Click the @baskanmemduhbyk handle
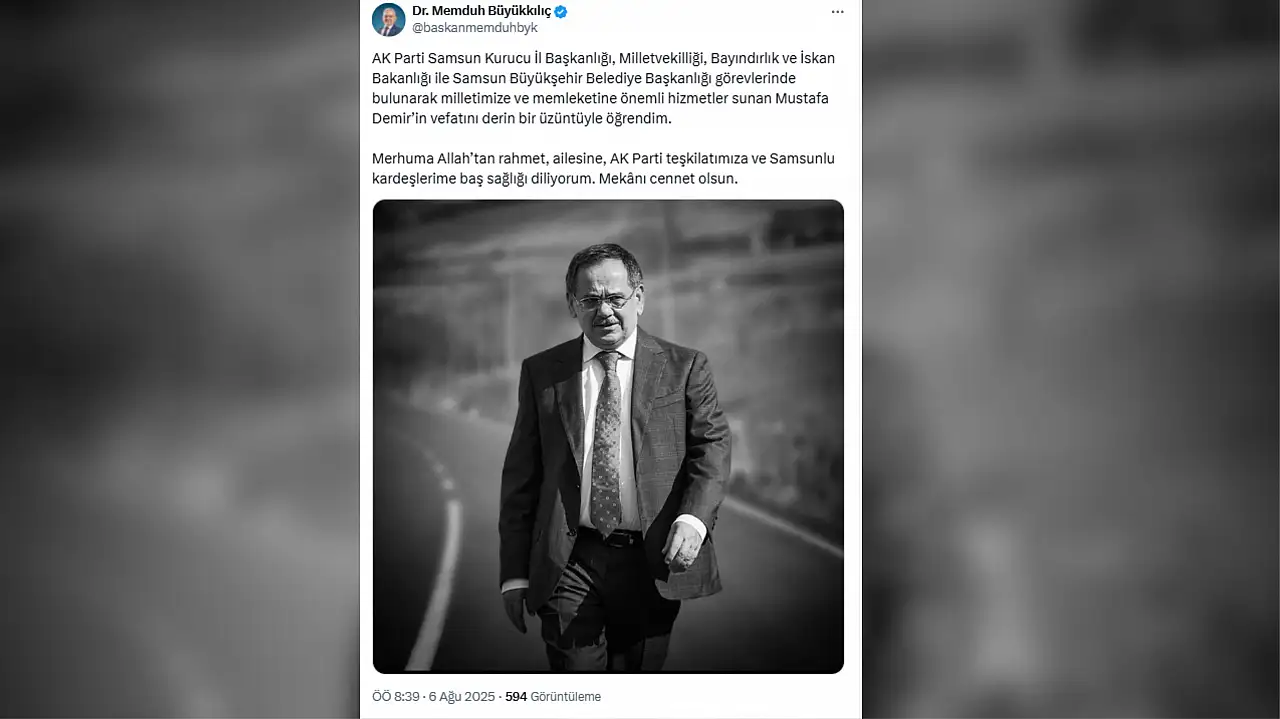The width and height of the screenshot is (1280, 719). [x=475, y=28]
